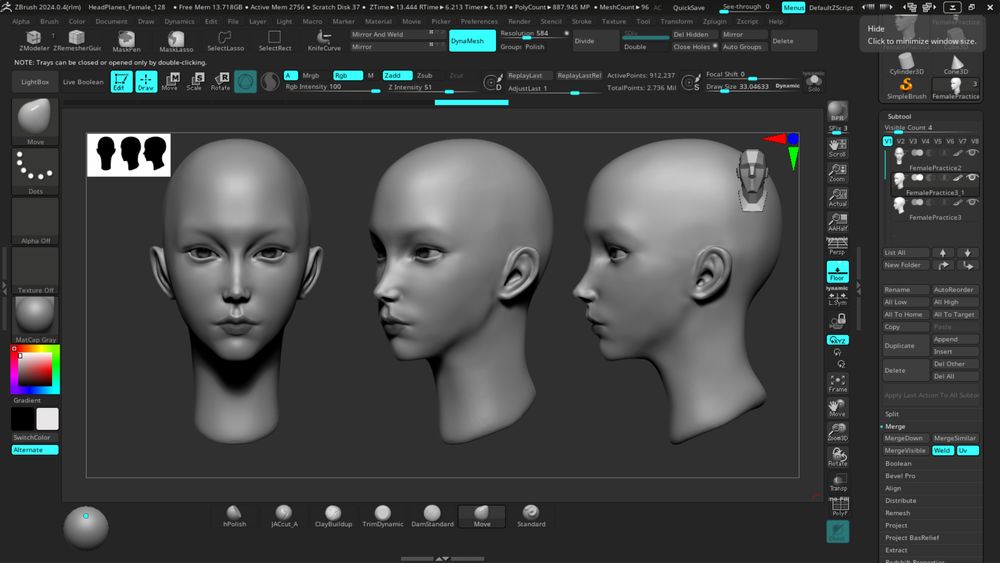Select the KnifeCurve brush
This screenshot has height=563, width=1000.
pyautogui.click(x=324, y=41)
